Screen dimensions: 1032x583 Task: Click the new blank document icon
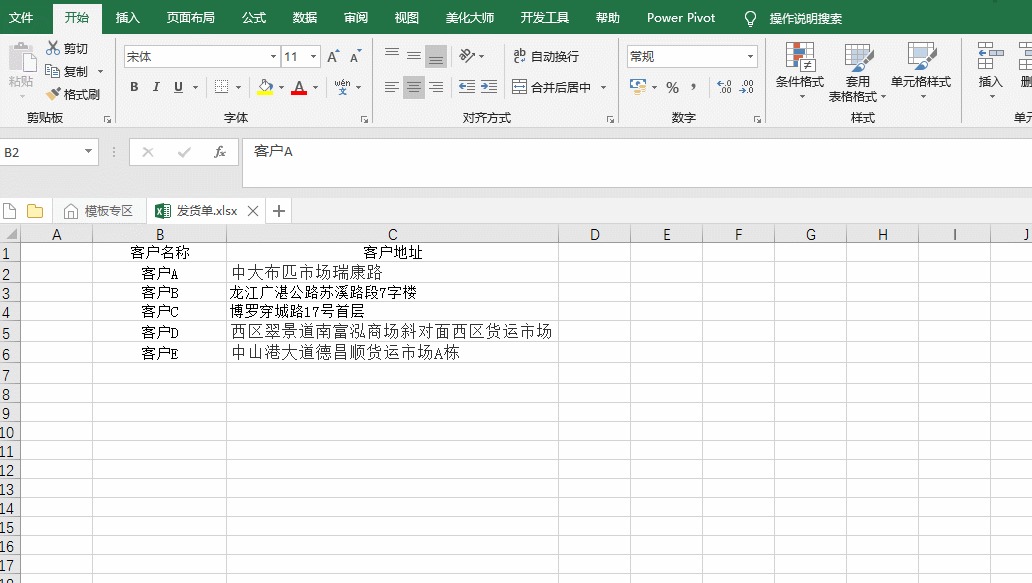pos(10,211)
